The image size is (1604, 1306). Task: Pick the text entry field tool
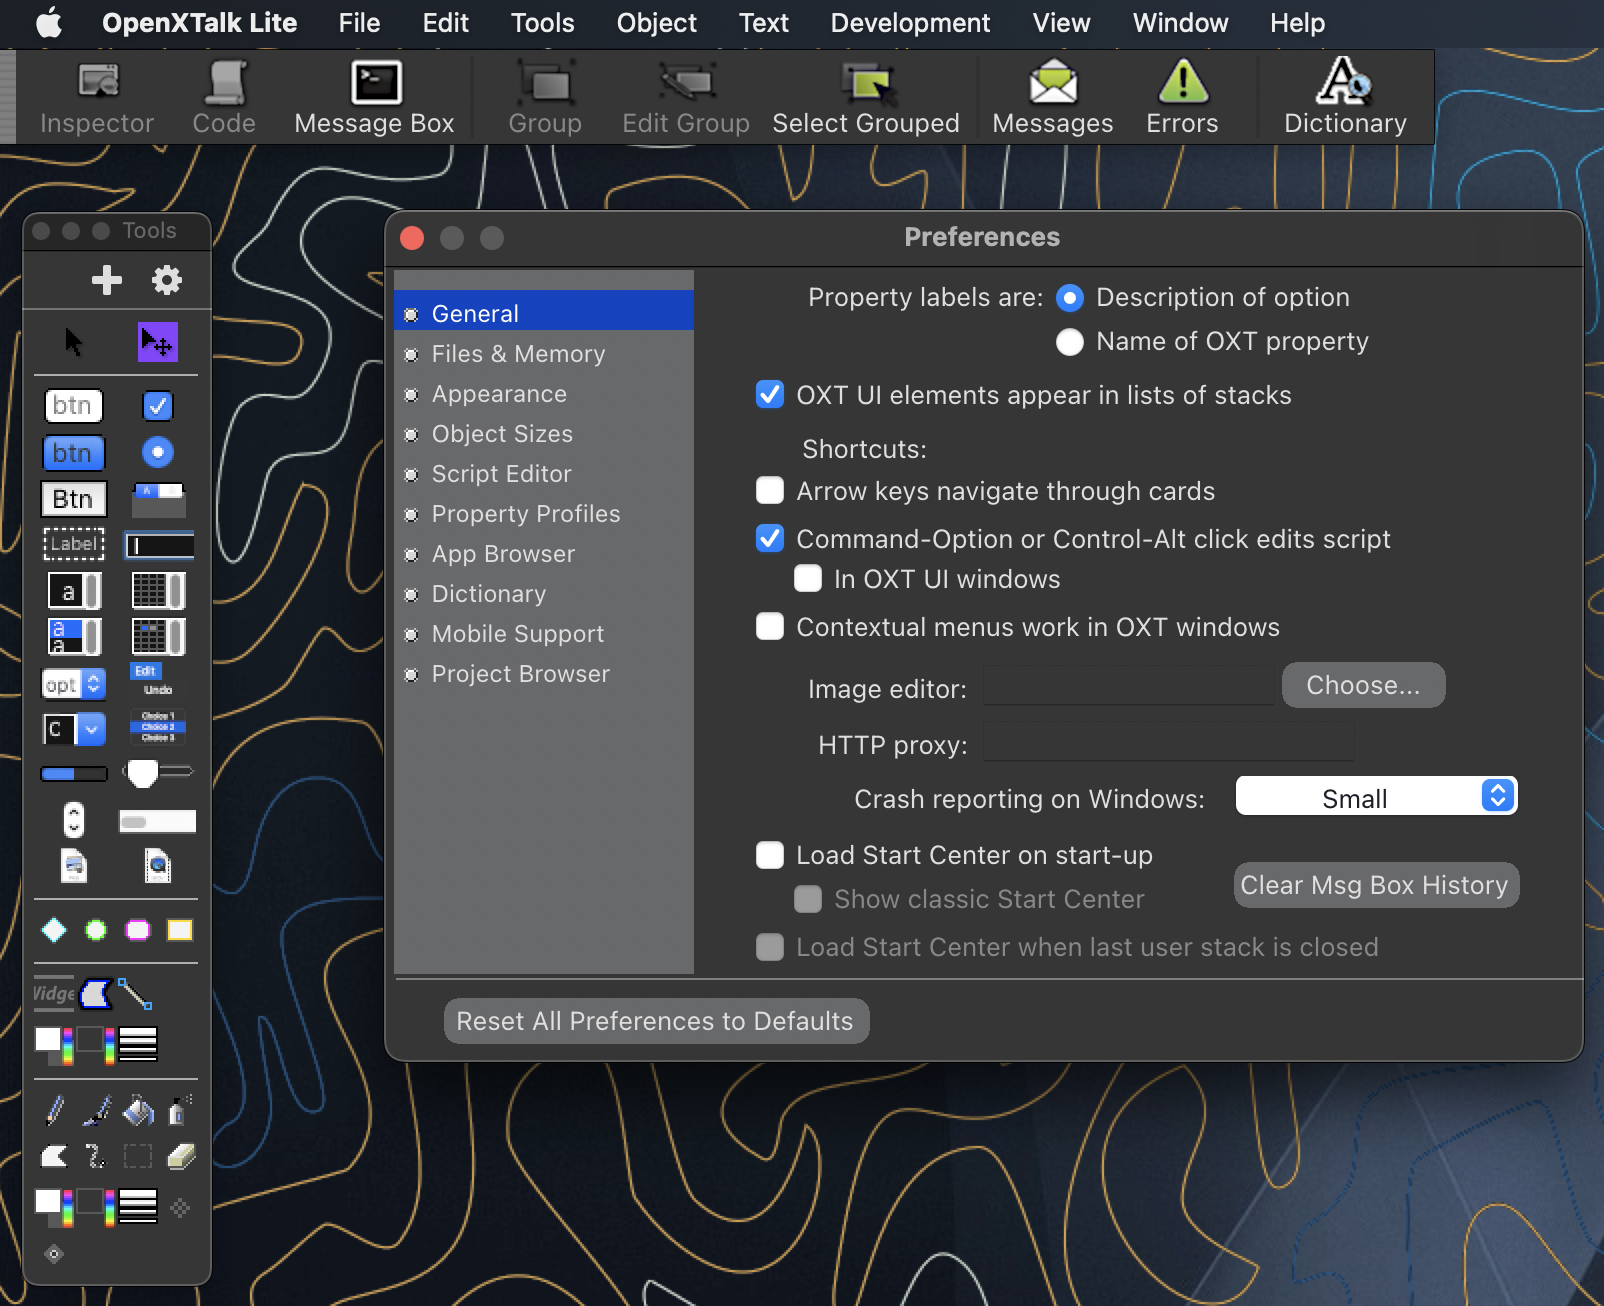coord(159,545)
